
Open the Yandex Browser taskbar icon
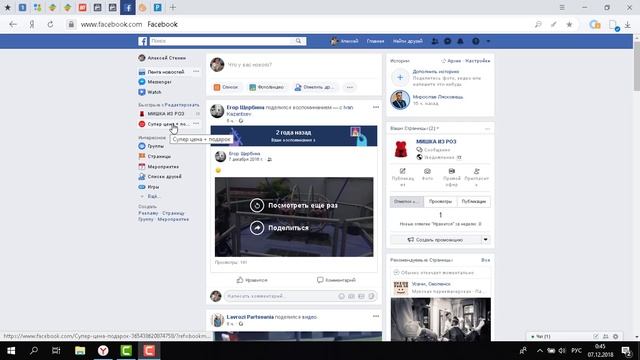[x=103, y=351]
